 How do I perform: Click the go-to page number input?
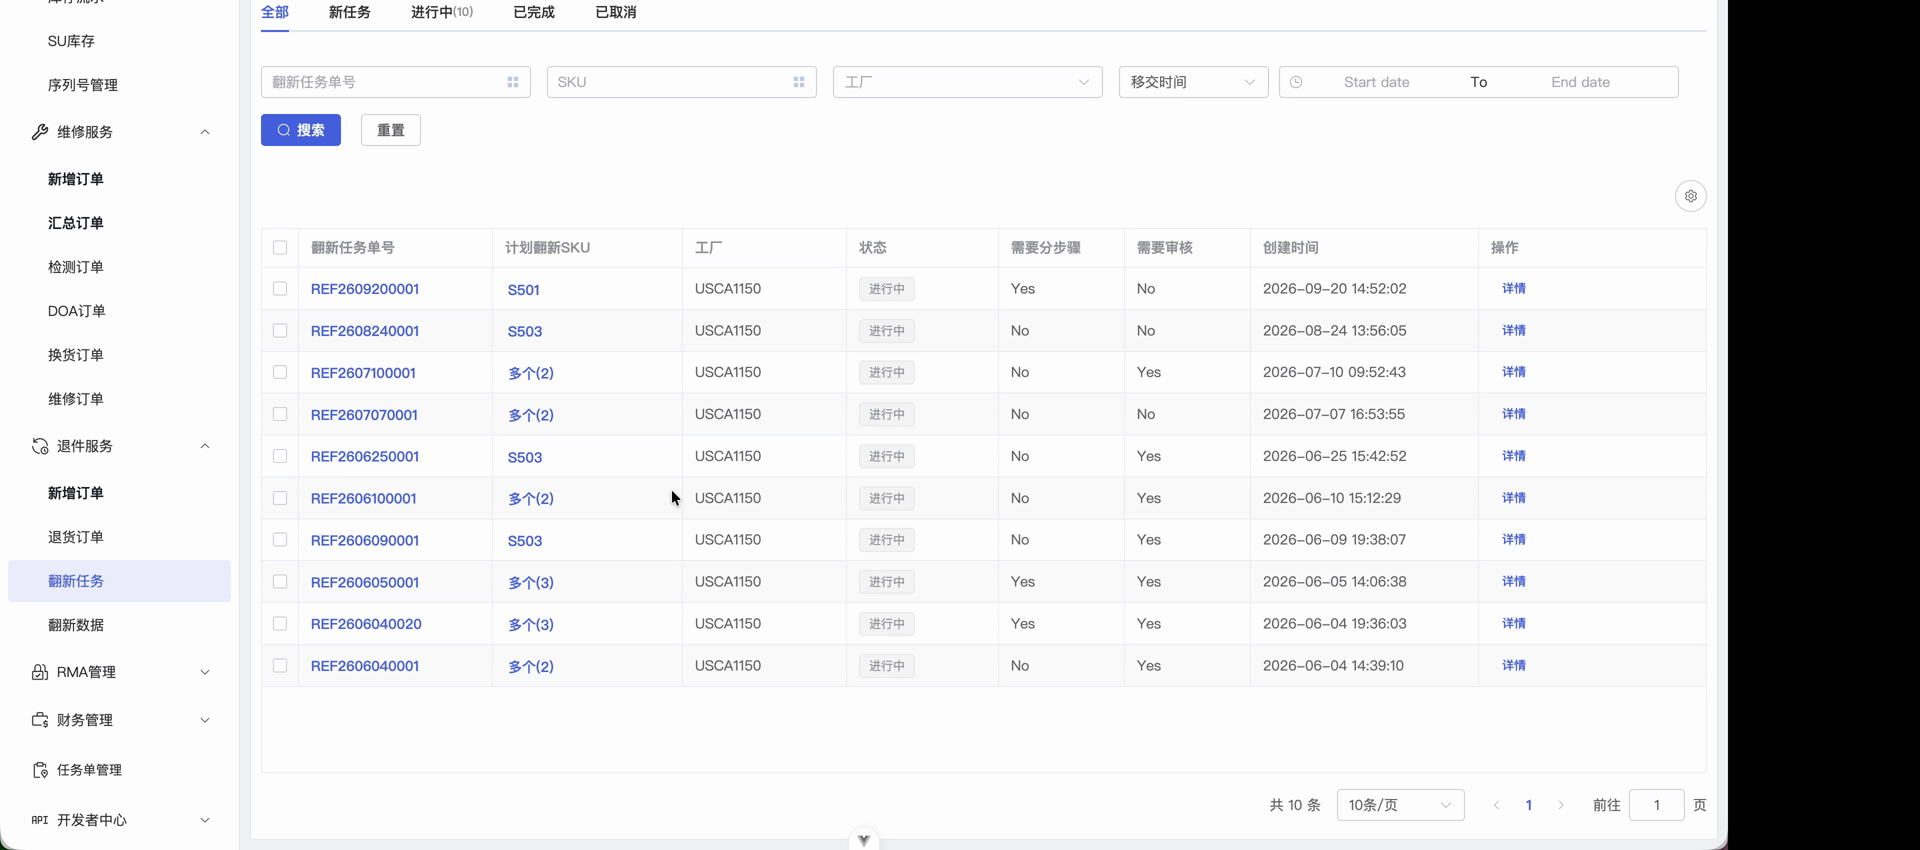1657,805
